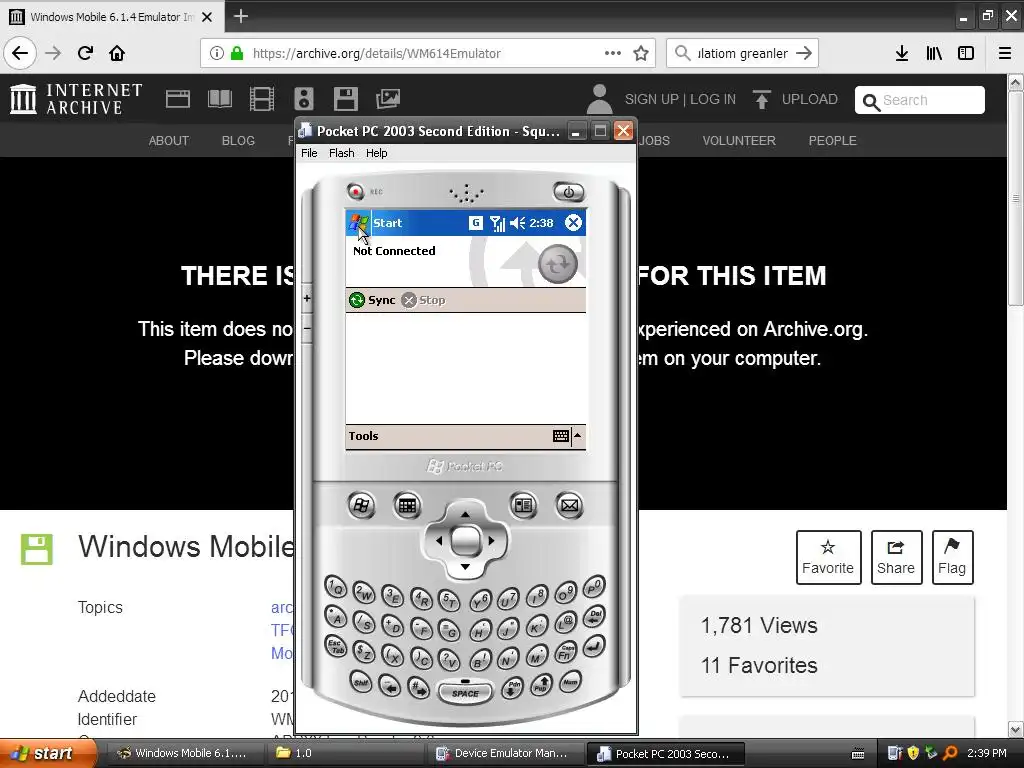The image size is (1024, 768).
Task: Click the Flag button
Action: pos(952,557)
